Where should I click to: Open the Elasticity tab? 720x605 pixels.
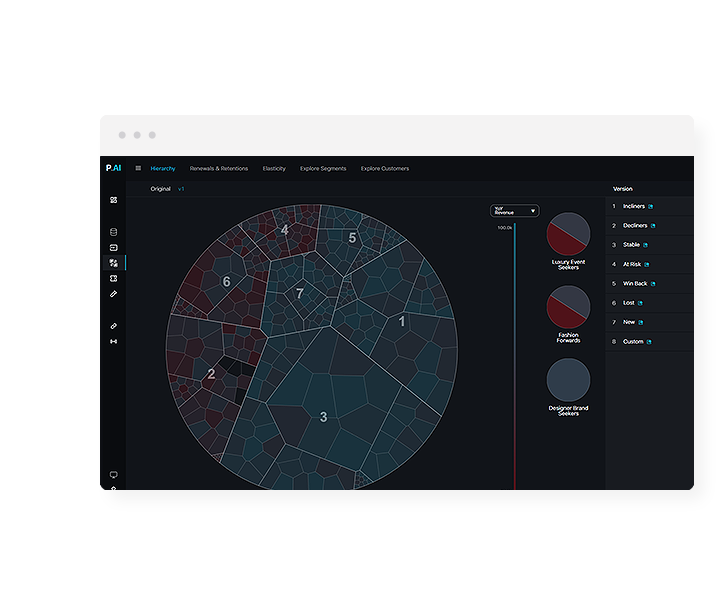tap(274, 168)
